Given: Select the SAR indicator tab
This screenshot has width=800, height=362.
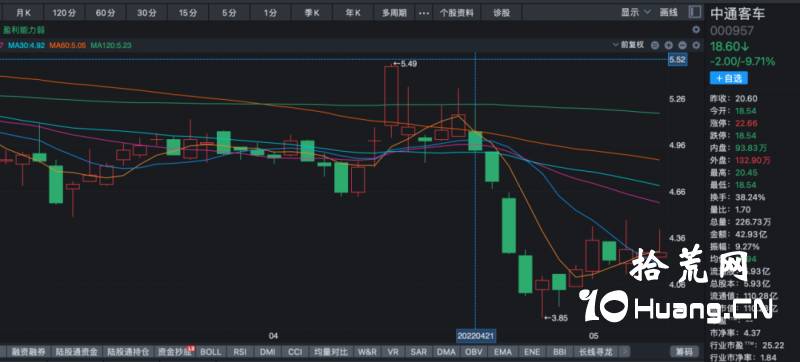Looking at the screenshot, I should point(419,352).
